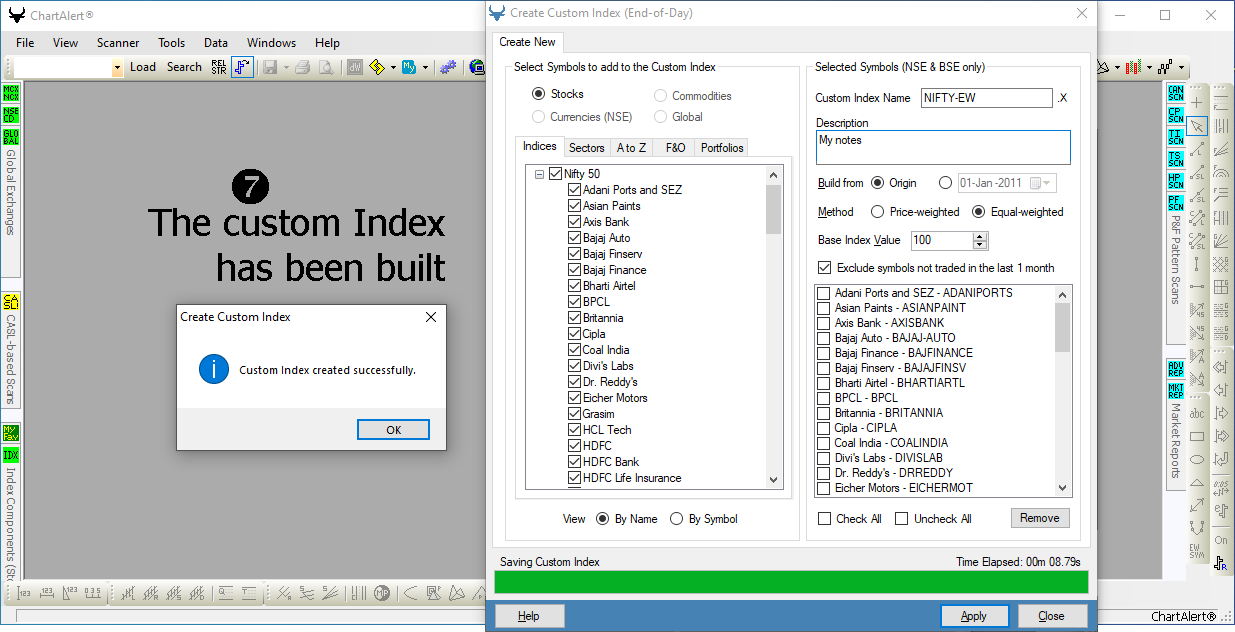Click the dW toolbar icon

(x=355, y=67)
